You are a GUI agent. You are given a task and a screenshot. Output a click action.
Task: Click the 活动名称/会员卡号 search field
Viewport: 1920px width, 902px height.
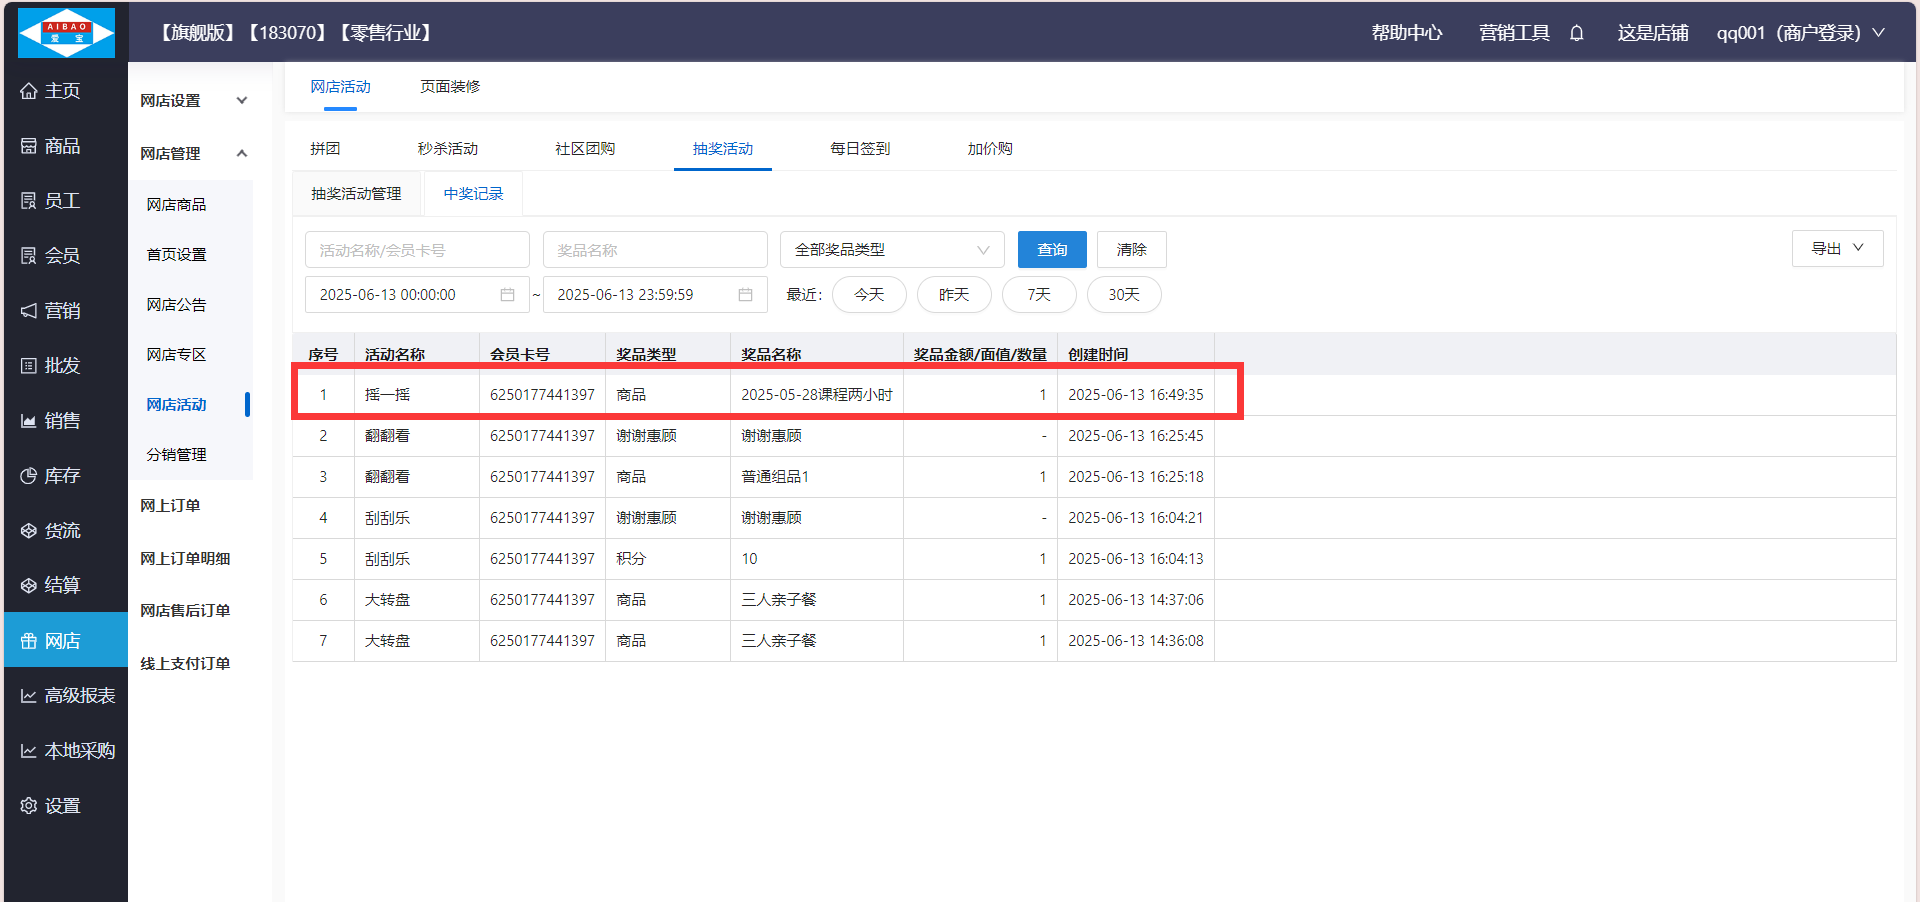pyautogui.click(x=417, y=250)
